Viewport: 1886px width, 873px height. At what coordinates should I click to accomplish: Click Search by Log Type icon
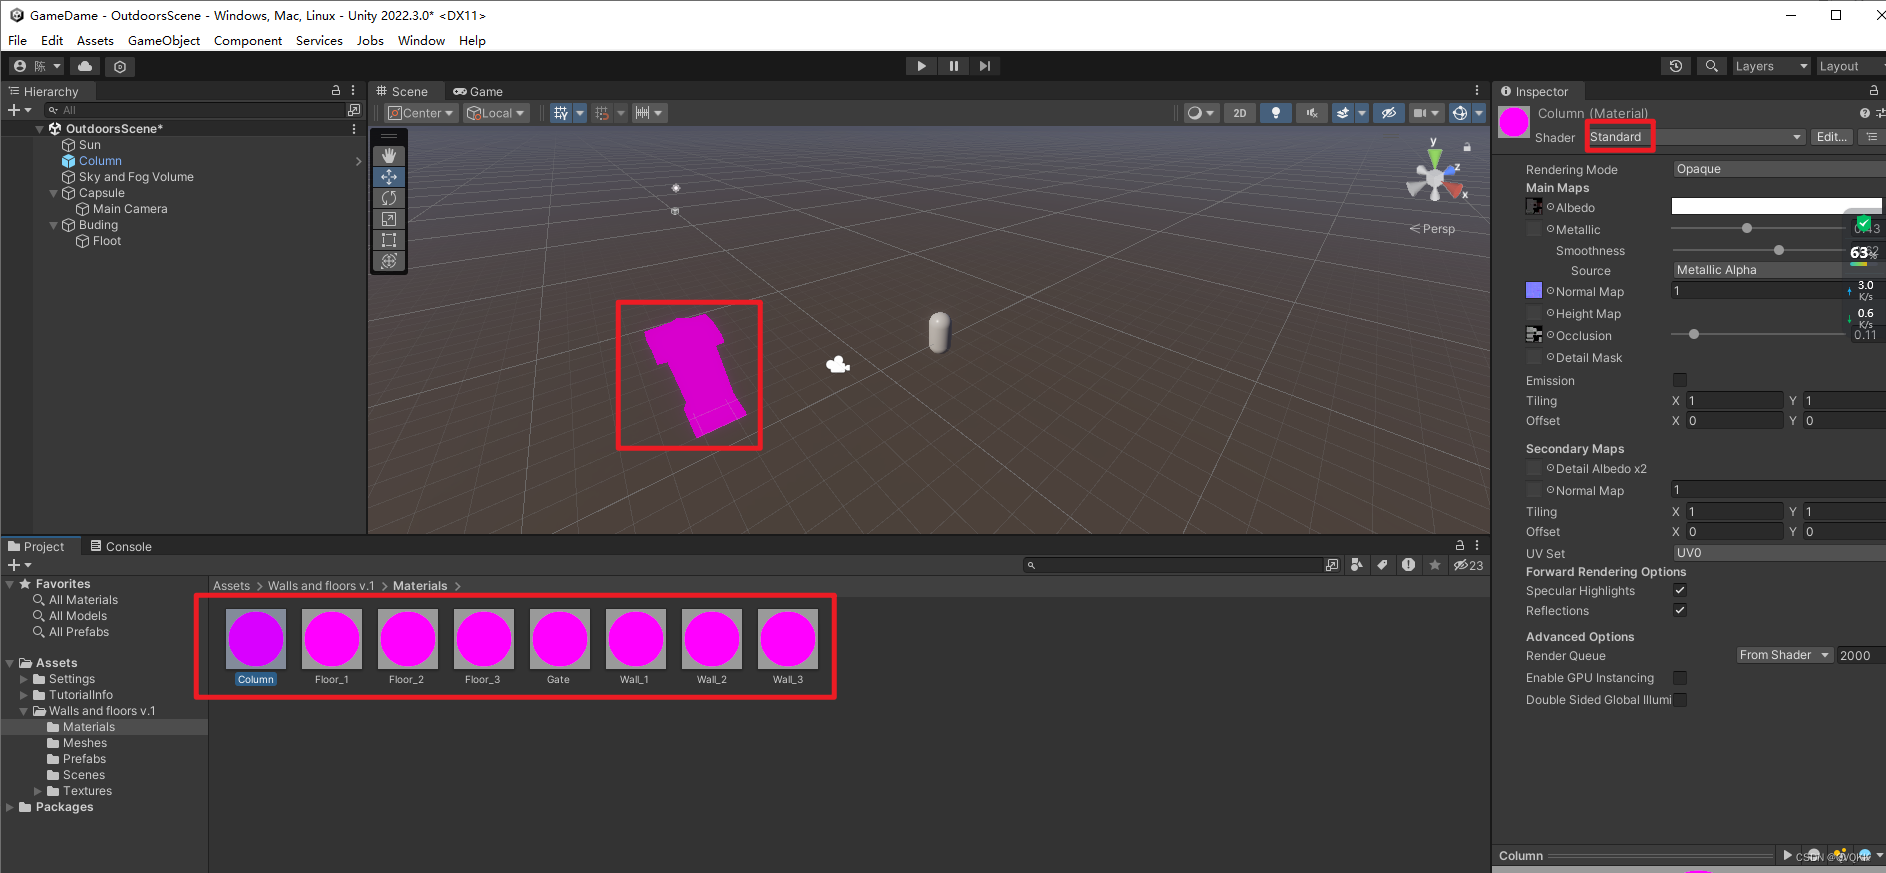(1408, 565)
